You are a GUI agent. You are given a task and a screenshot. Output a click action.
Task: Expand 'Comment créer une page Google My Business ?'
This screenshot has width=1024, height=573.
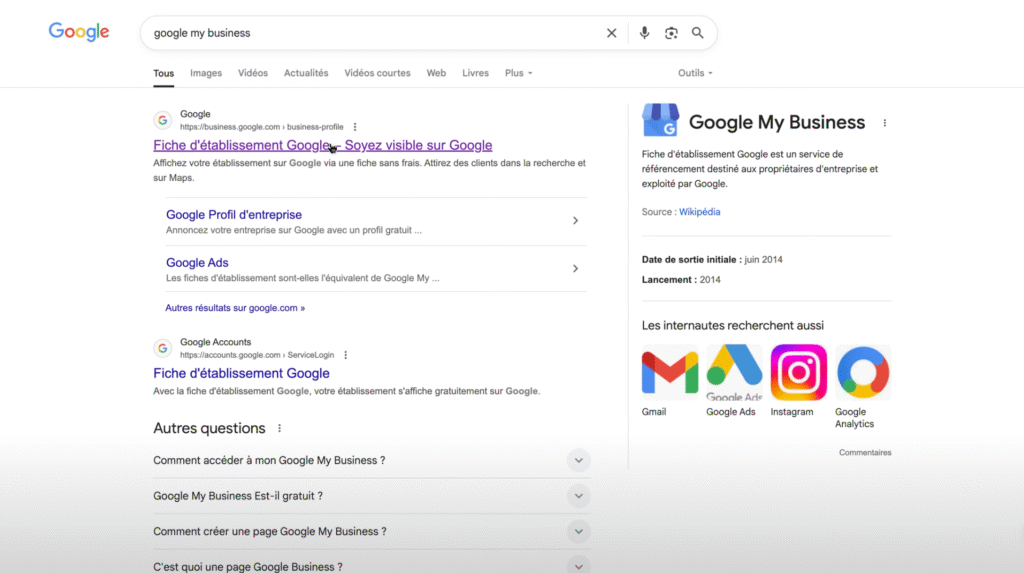[x=578, y=532]
